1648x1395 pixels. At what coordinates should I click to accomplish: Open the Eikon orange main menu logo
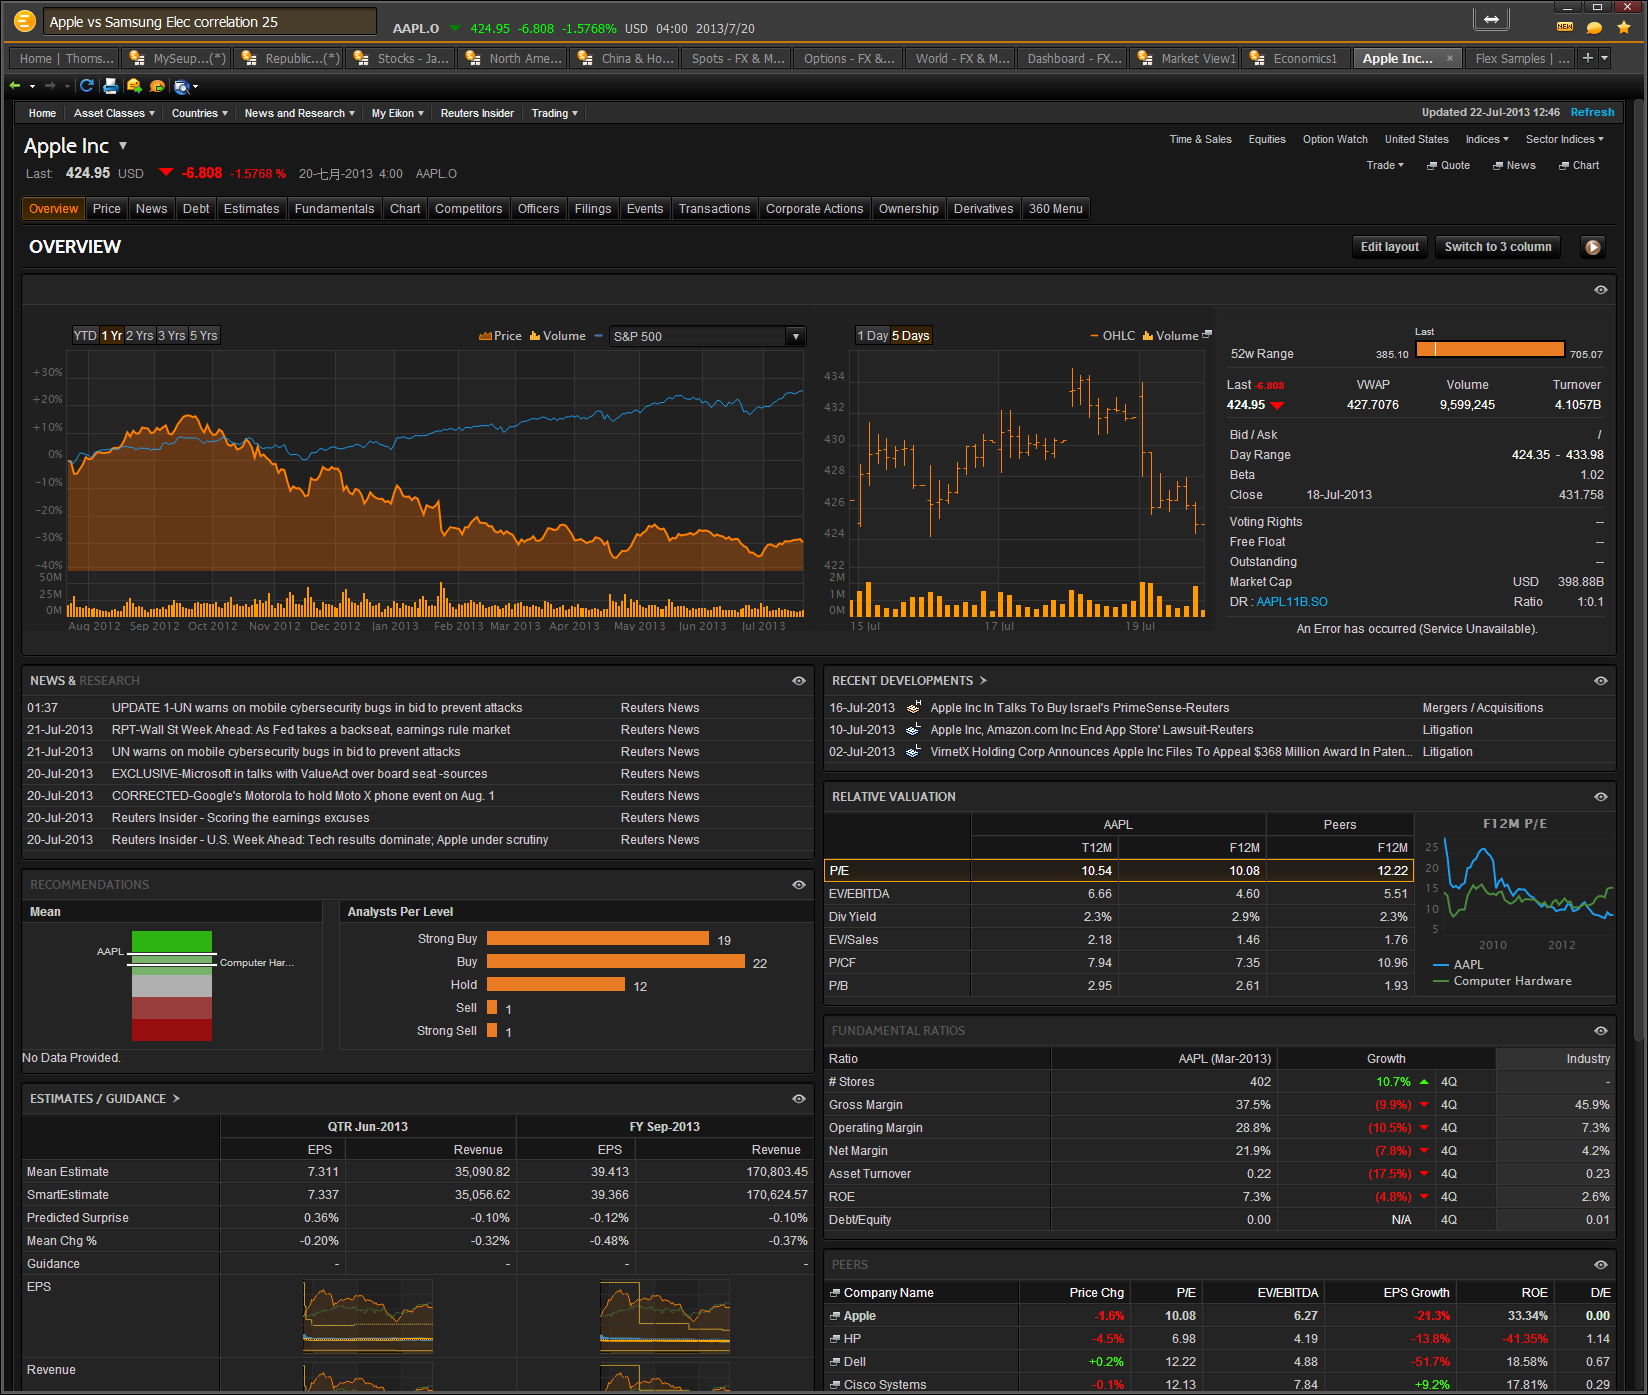coord(25,21)
